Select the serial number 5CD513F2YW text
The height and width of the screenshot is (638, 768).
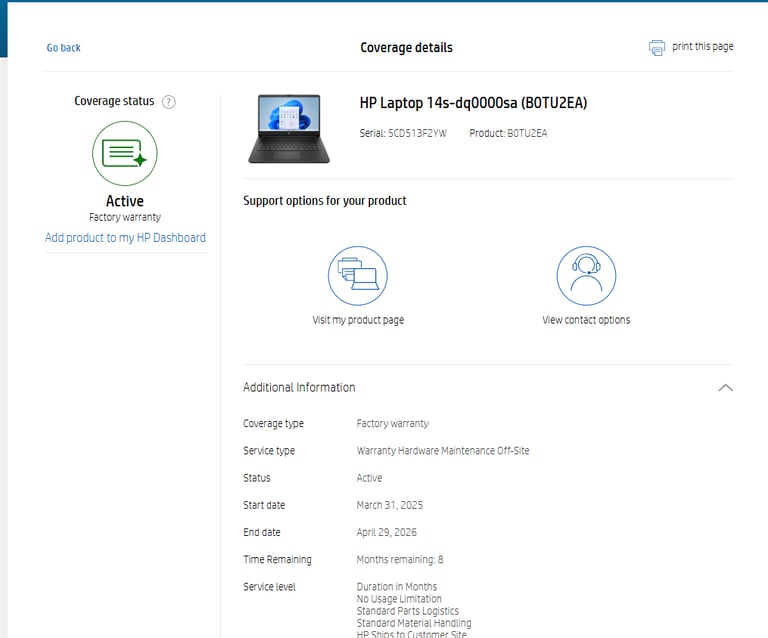coord(417,133)
